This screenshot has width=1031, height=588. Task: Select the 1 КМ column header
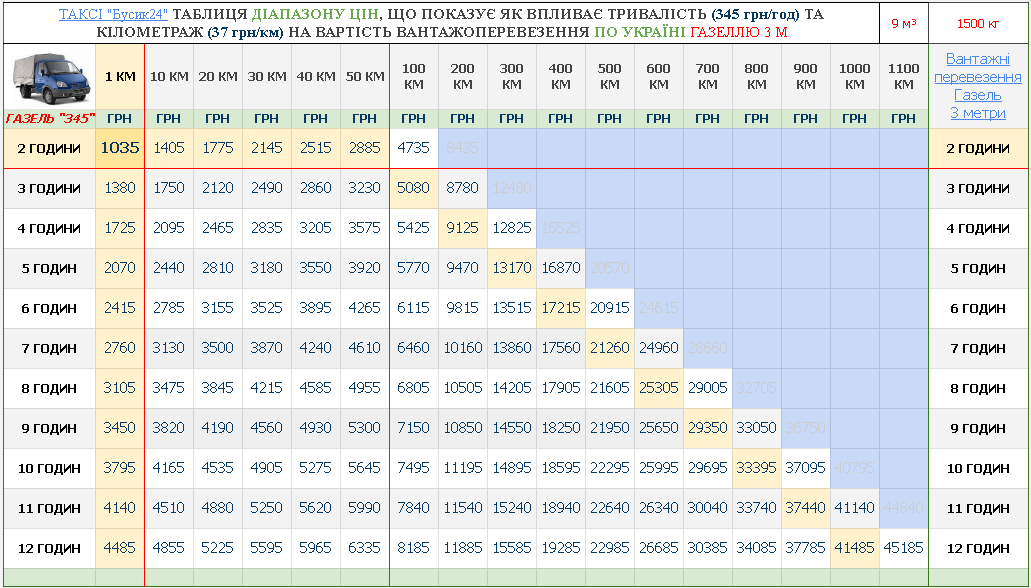[119, 77]
